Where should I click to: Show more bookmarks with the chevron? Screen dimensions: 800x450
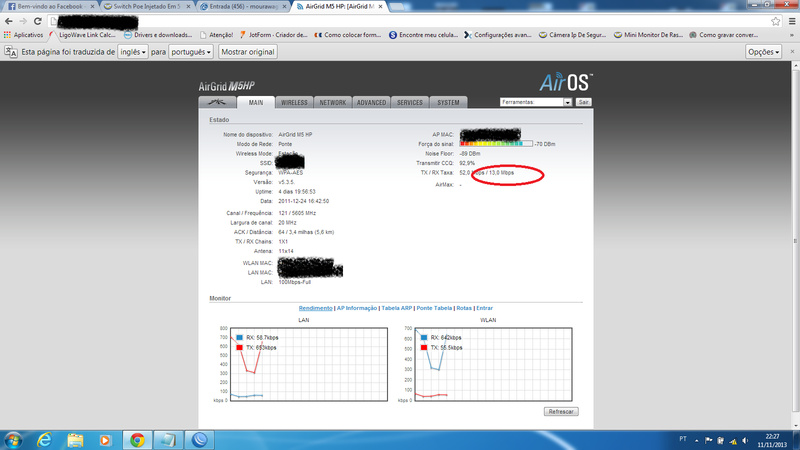[x=792, y=35]
